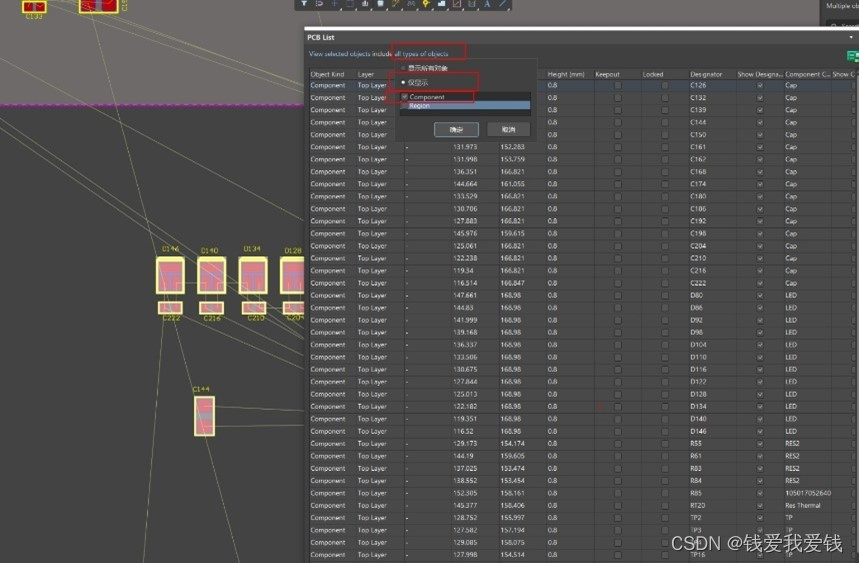Choose the 显示所有对象 radio option
This screenshot has height=563, width=859.
click(x=424, y=68)
